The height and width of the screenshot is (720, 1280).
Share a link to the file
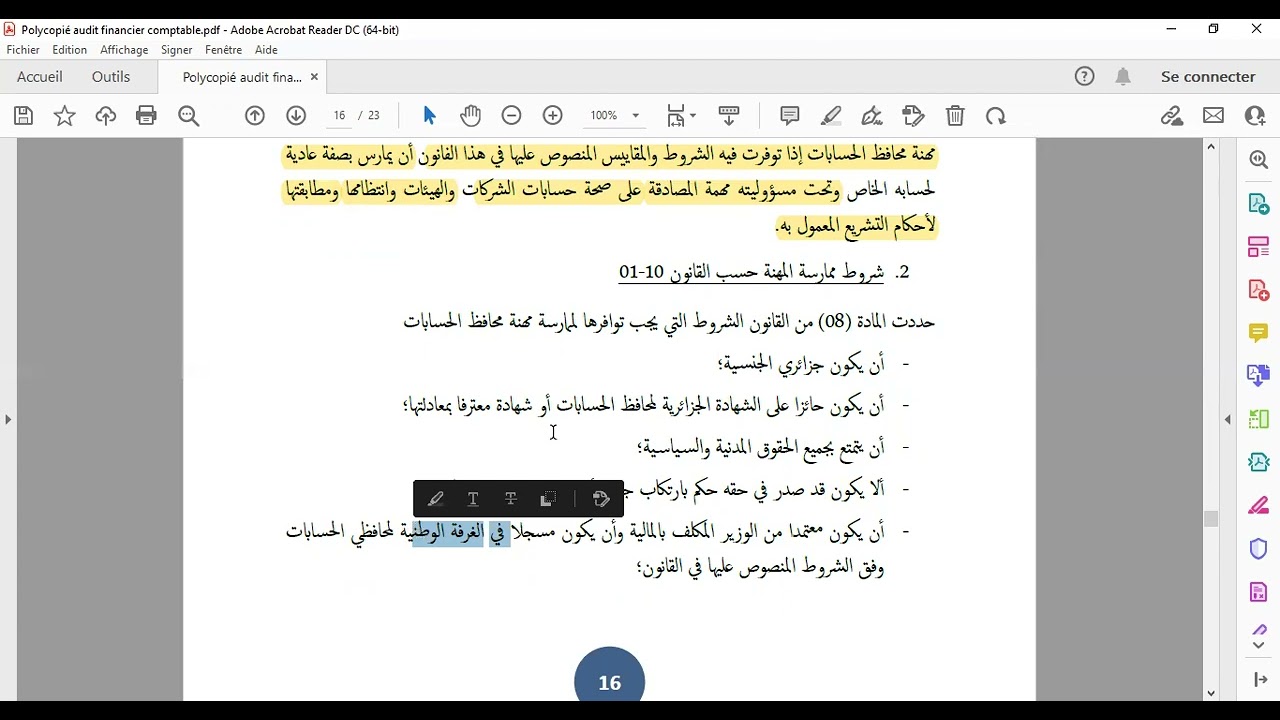1172,116
